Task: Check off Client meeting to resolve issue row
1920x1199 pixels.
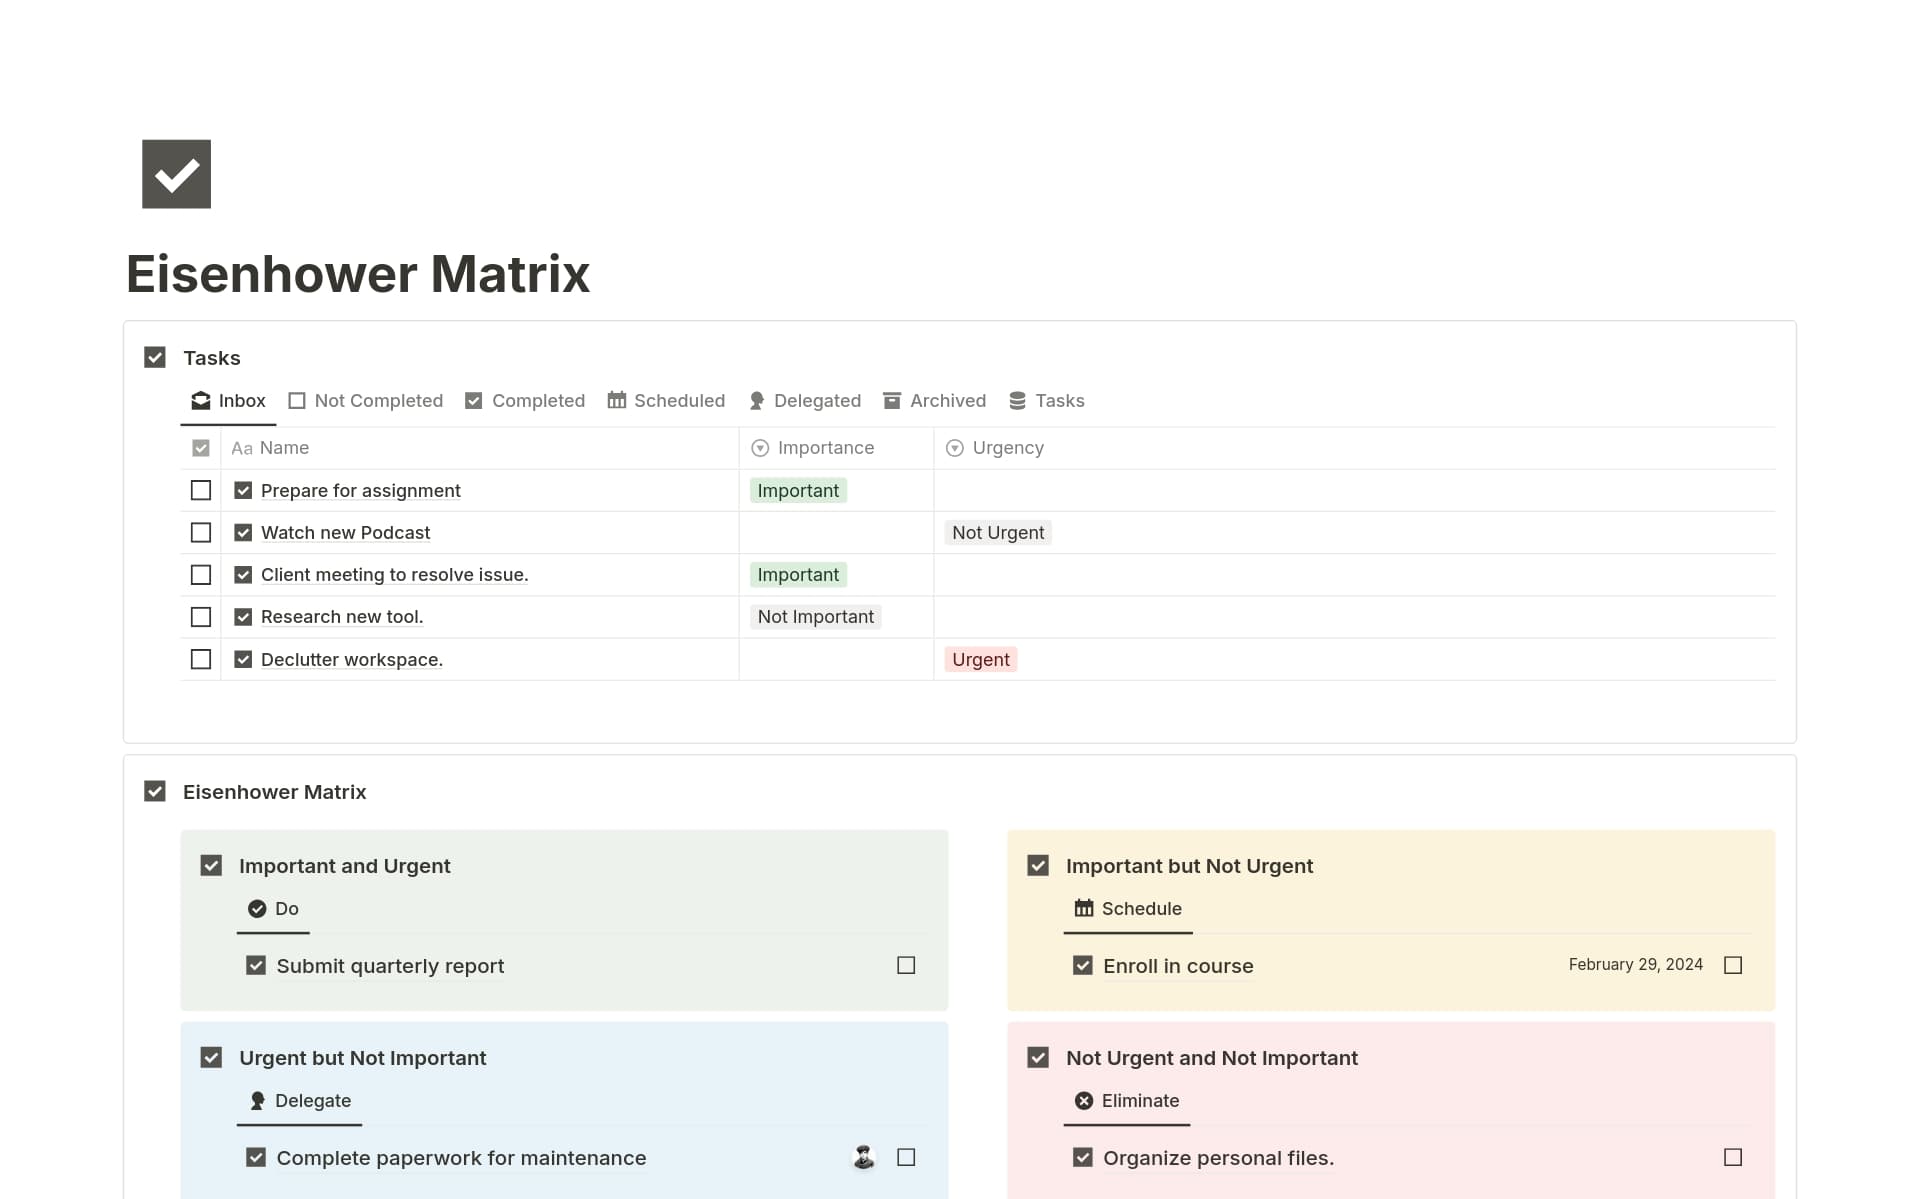Action: click(x=201, y=575)
